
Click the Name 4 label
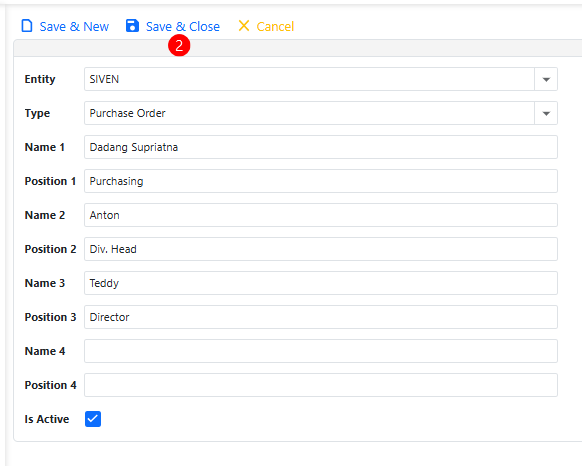[45, 351]
